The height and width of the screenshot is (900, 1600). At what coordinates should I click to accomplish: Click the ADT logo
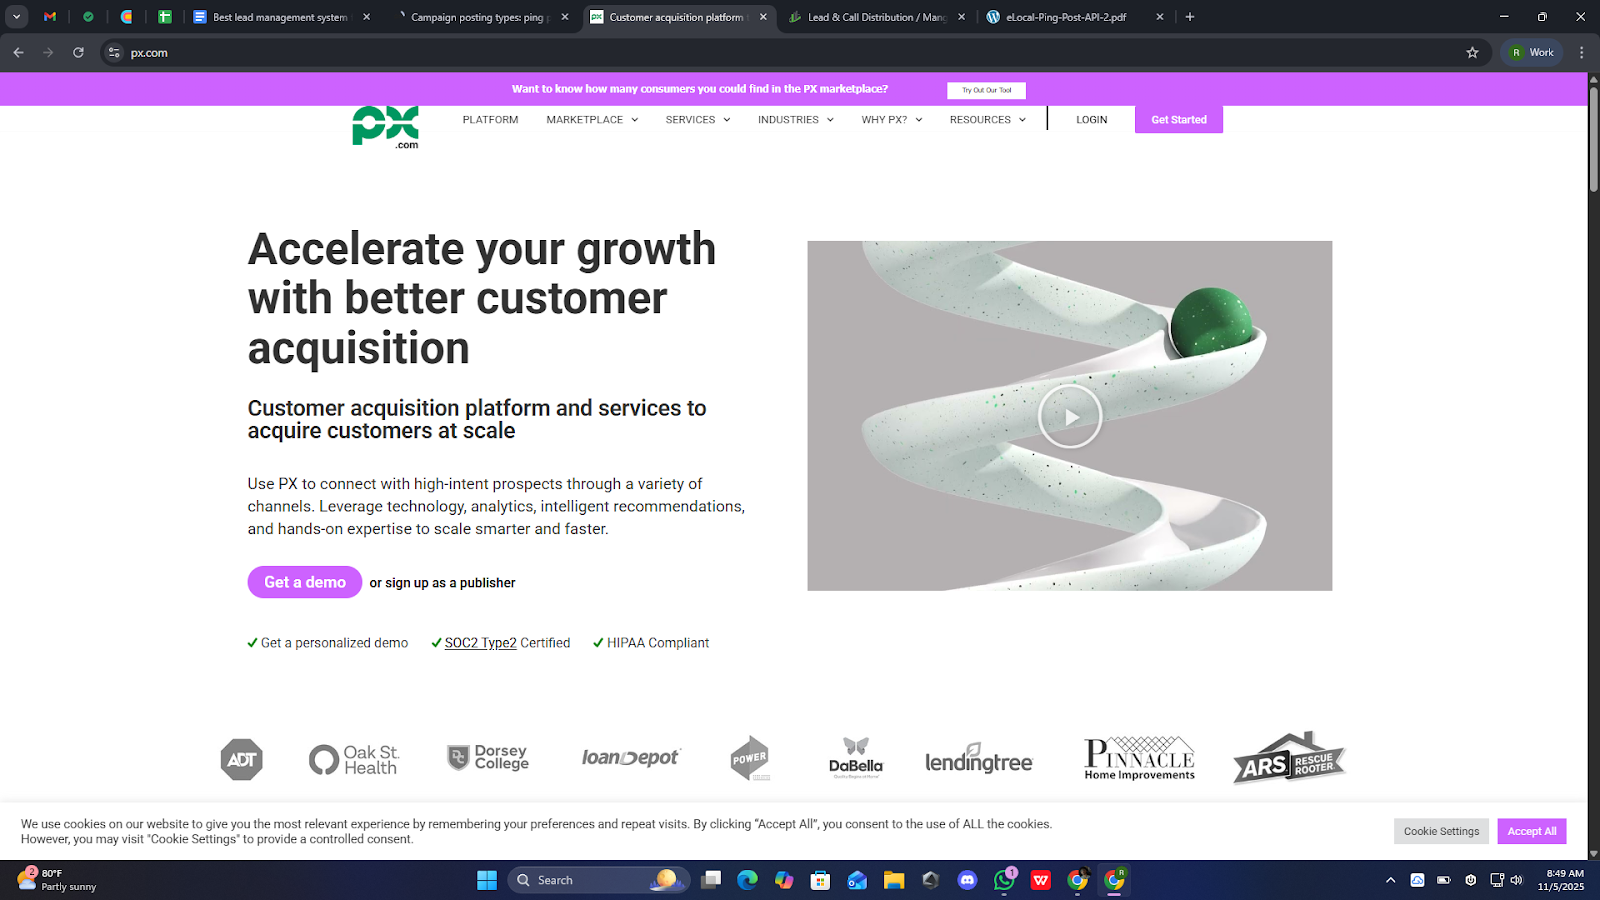pyautogui.click(x=242, y=760)
